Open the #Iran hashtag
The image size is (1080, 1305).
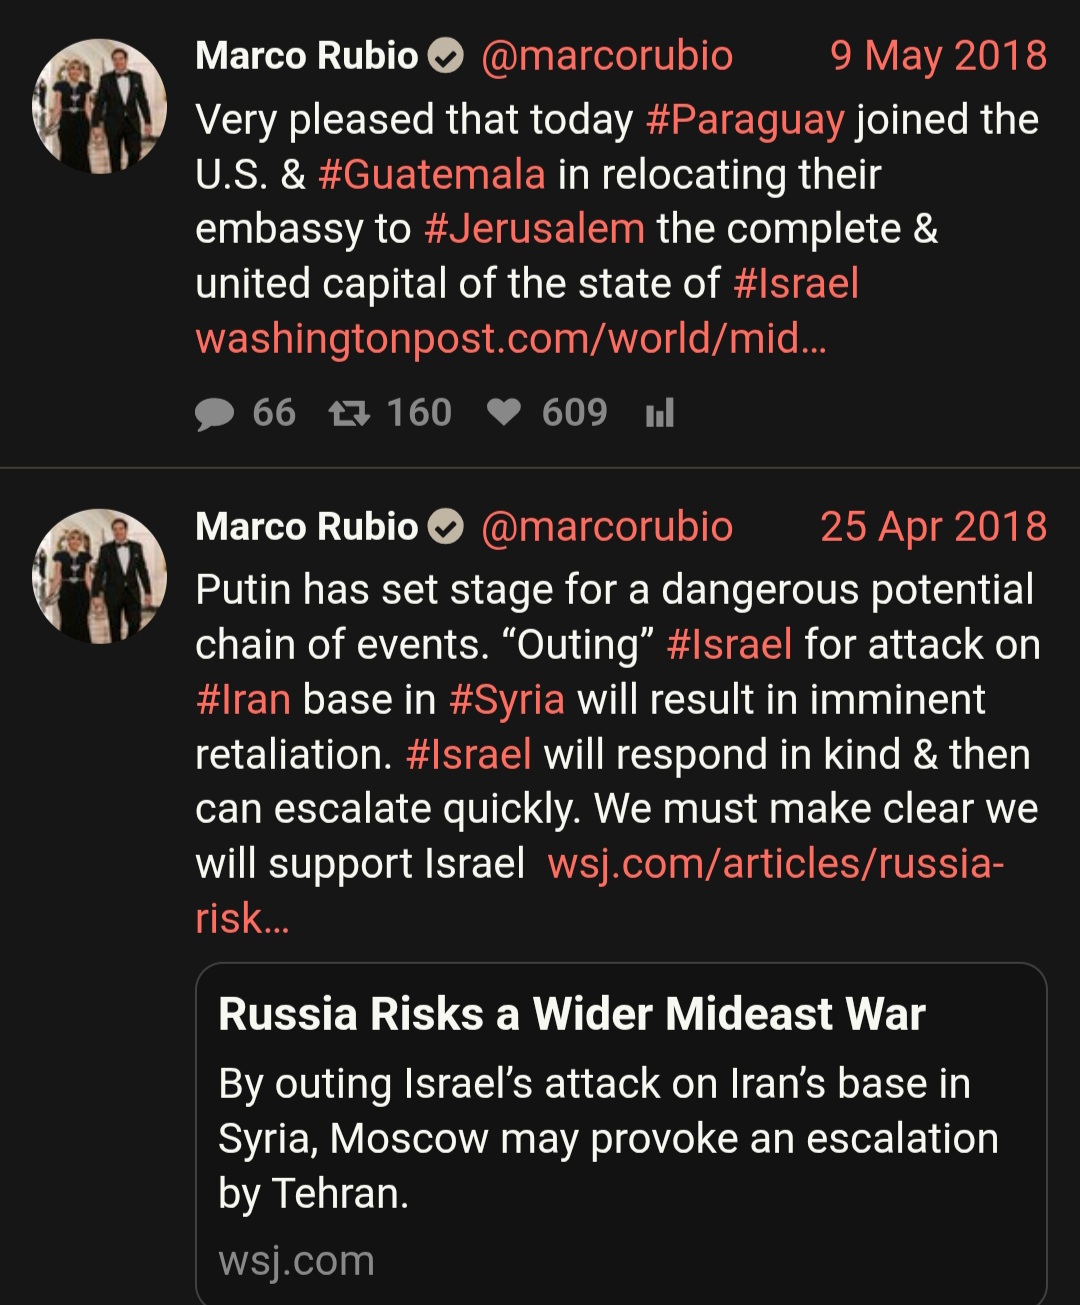coord(243,699)
